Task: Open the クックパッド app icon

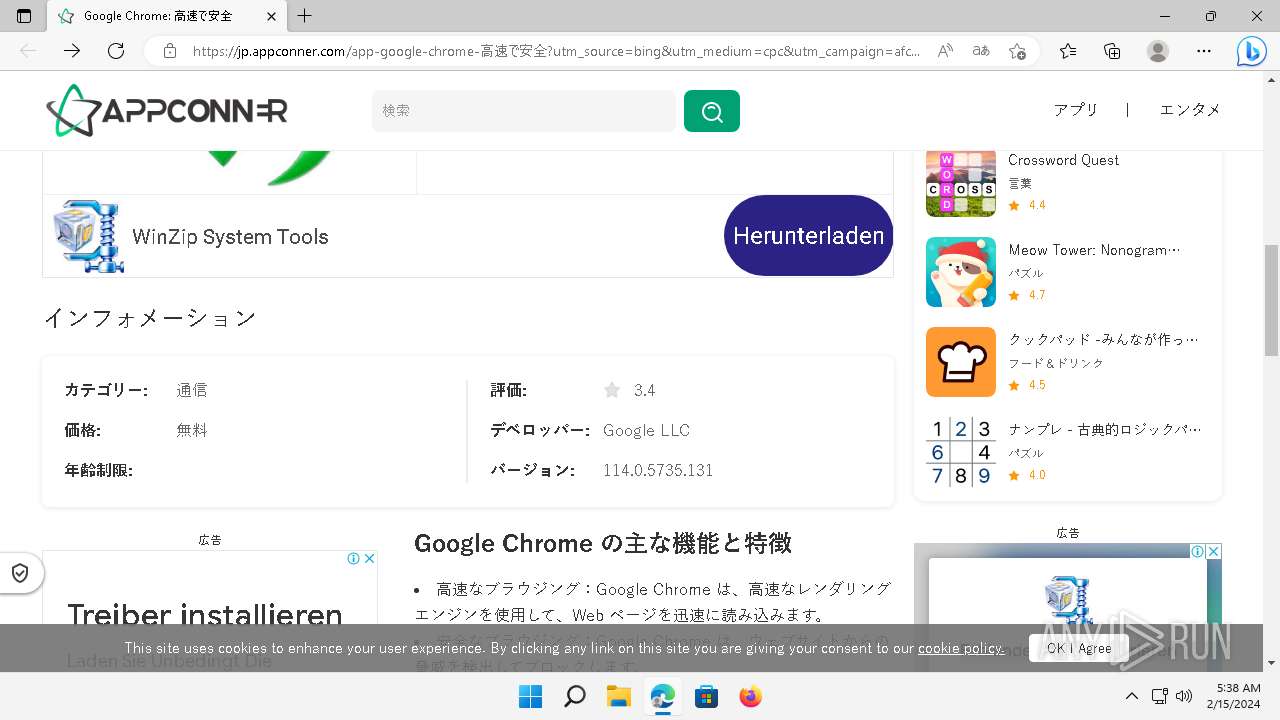Action: [x=961, y=362]
